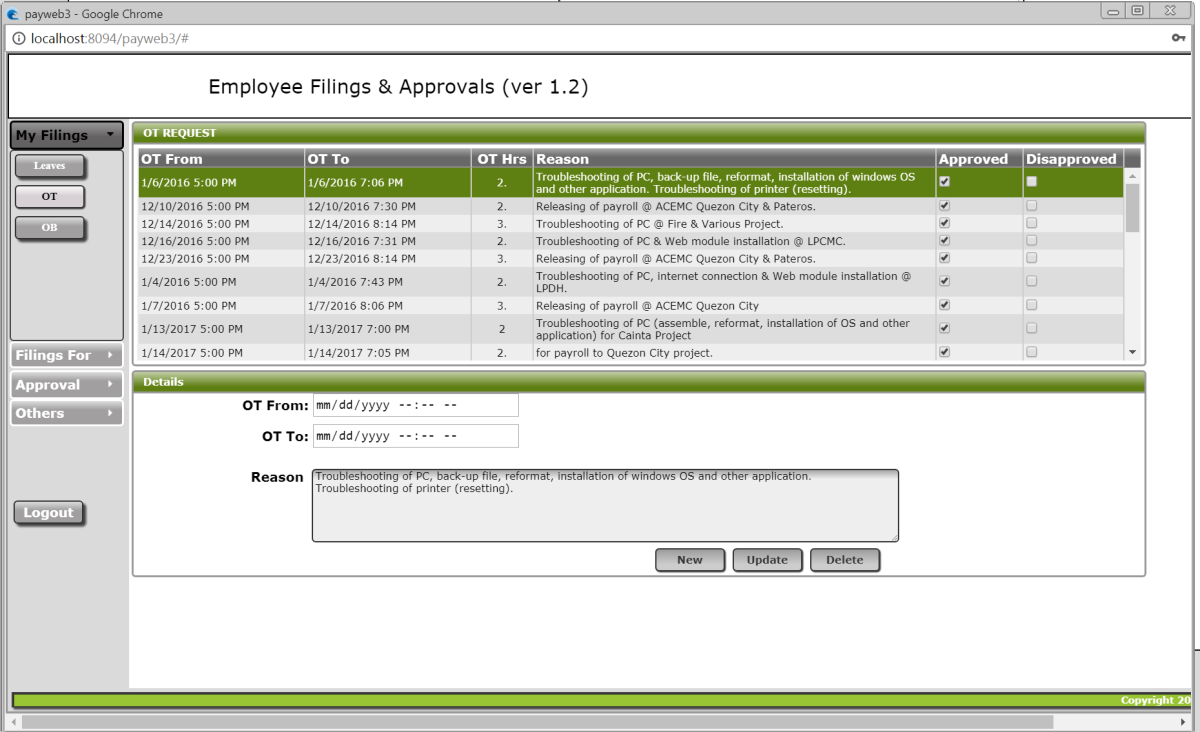The width and height of the screenshot is (1200, 732).
Task: Open the OB filing page
Action: (49, 228)
